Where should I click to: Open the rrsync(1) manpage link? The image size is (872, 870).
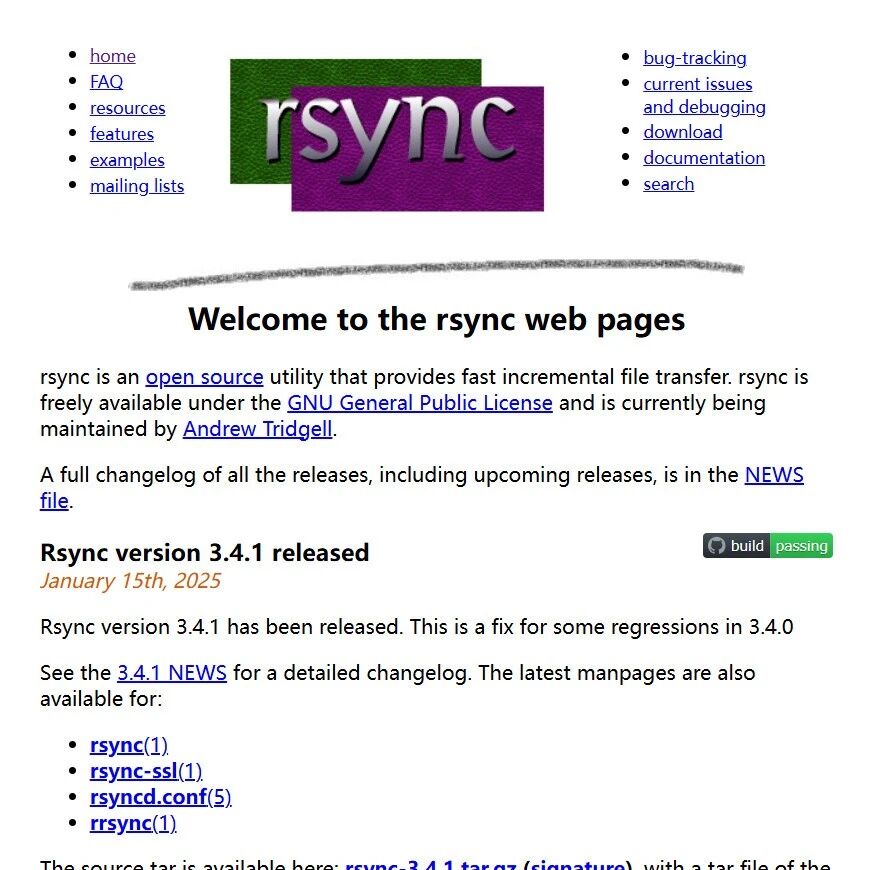(133, 824)
